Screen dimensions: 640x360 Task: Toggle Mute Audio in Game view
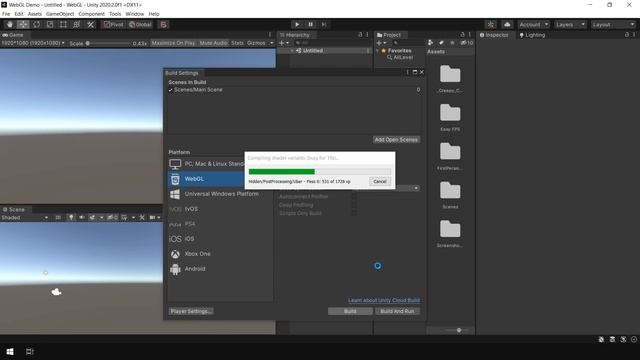pos(213,43)
